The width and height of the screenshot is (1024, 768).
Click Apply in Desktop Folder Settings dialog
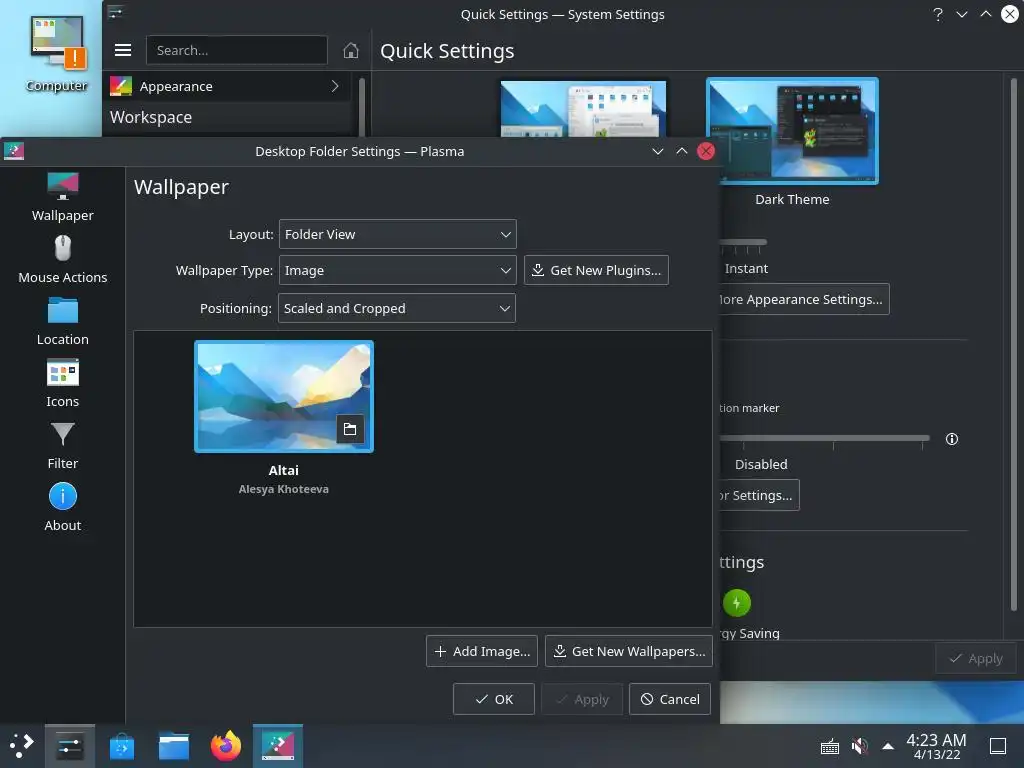(582, 699)
